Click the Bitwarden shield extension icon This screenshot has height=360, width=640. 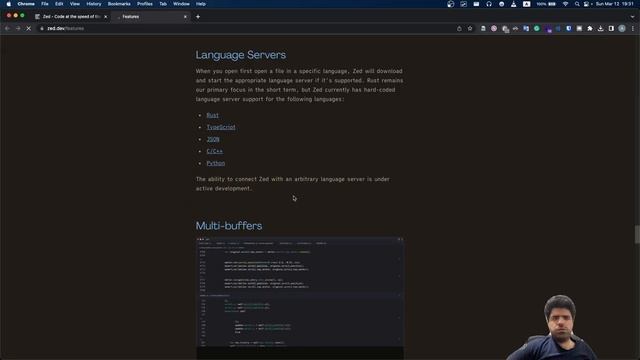[x=569, y=29]
